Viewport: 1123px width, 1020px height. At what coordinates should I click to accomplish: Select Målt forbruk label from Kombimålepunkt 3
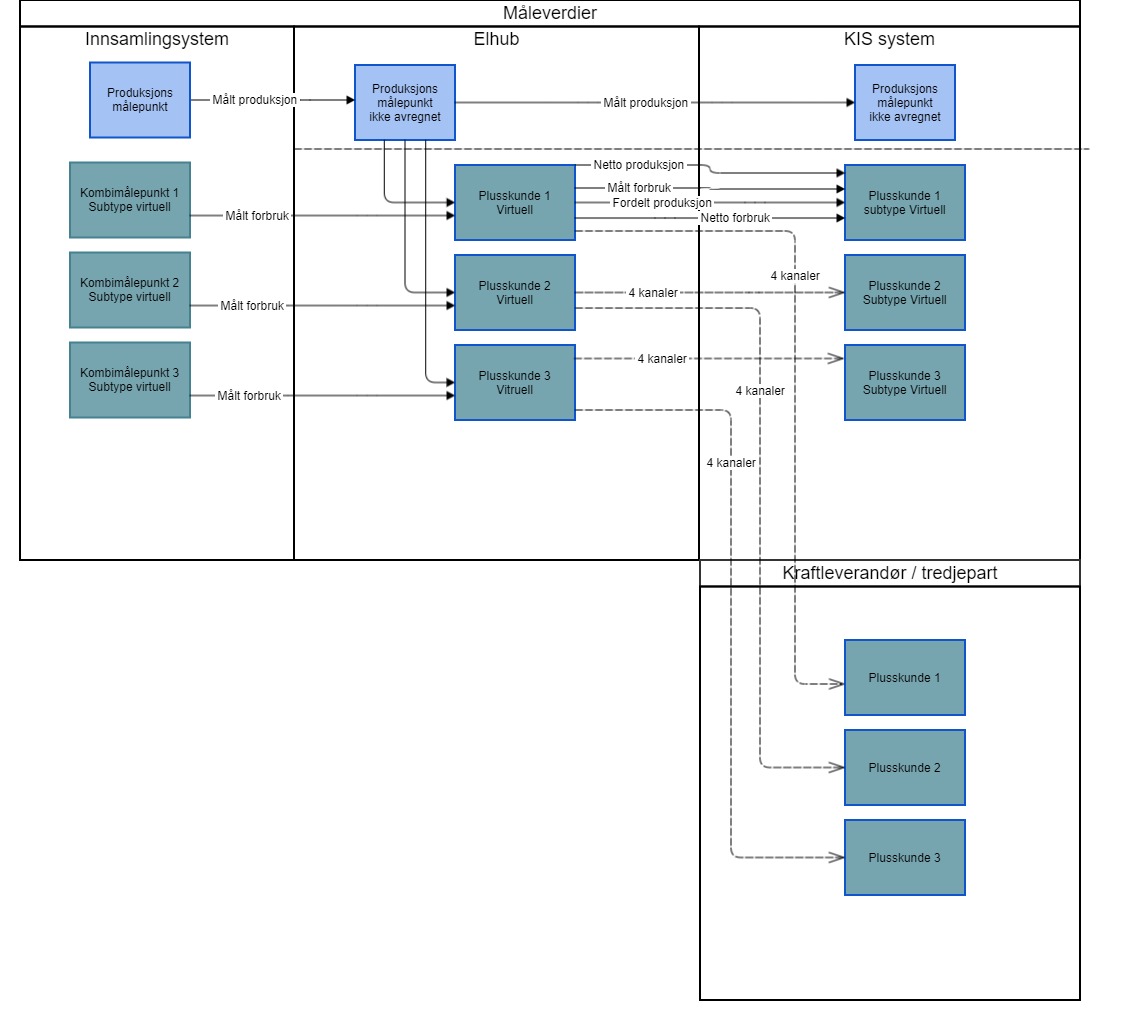[x=249, y=397]
